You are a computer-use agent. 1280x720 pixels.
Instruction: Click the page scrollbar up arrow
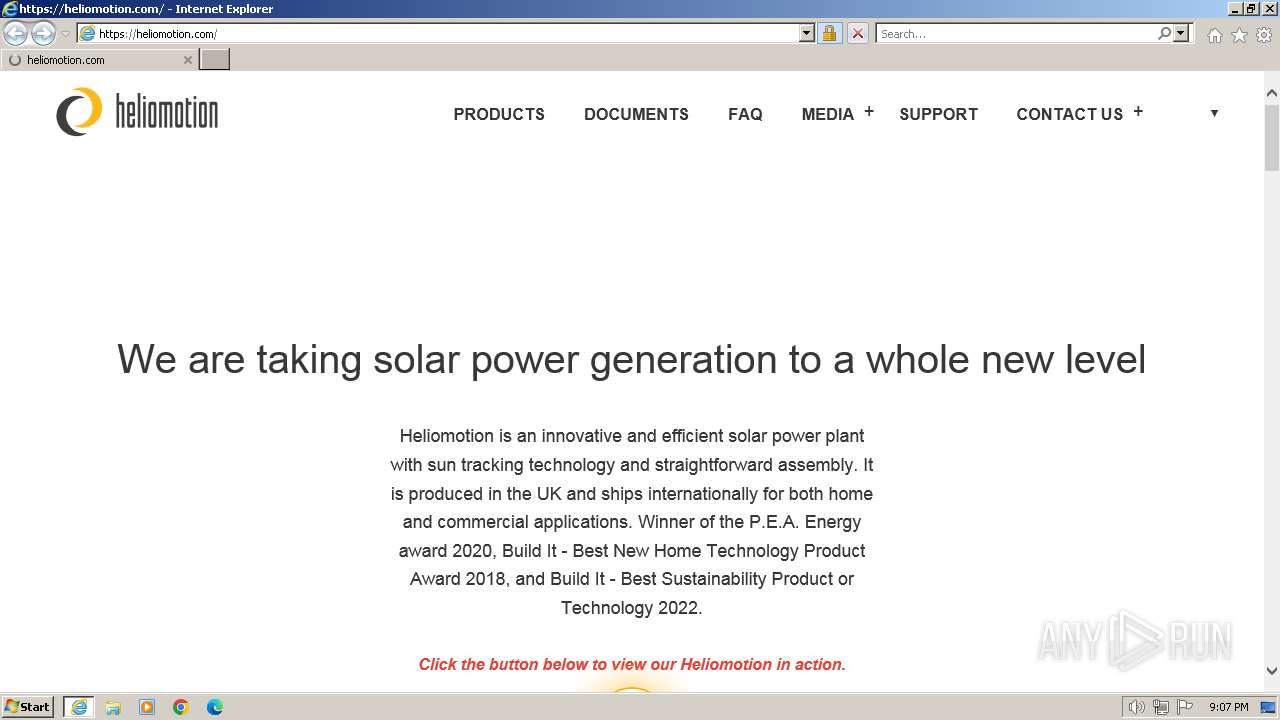(x=1272, y=94)
